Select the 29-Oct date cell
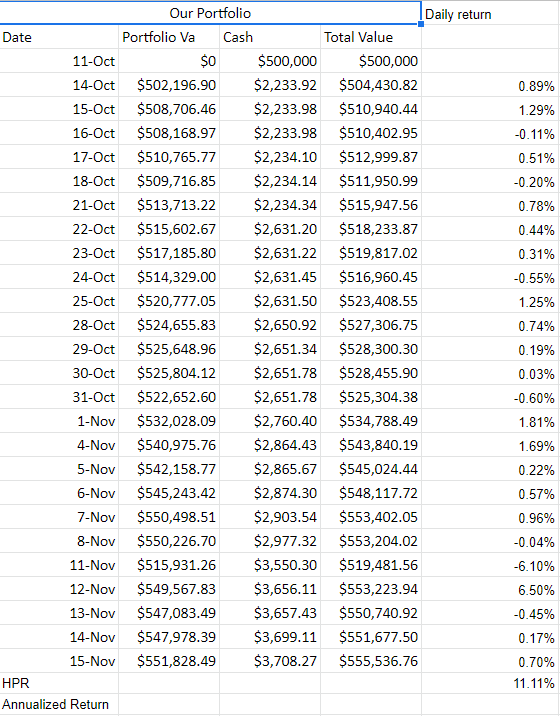 click(x=59, y=349)
